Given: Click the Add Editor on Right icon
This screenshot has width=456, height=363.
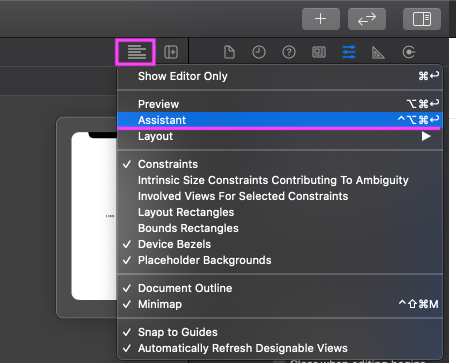Looking at the screenshot, I should point(171,52).
